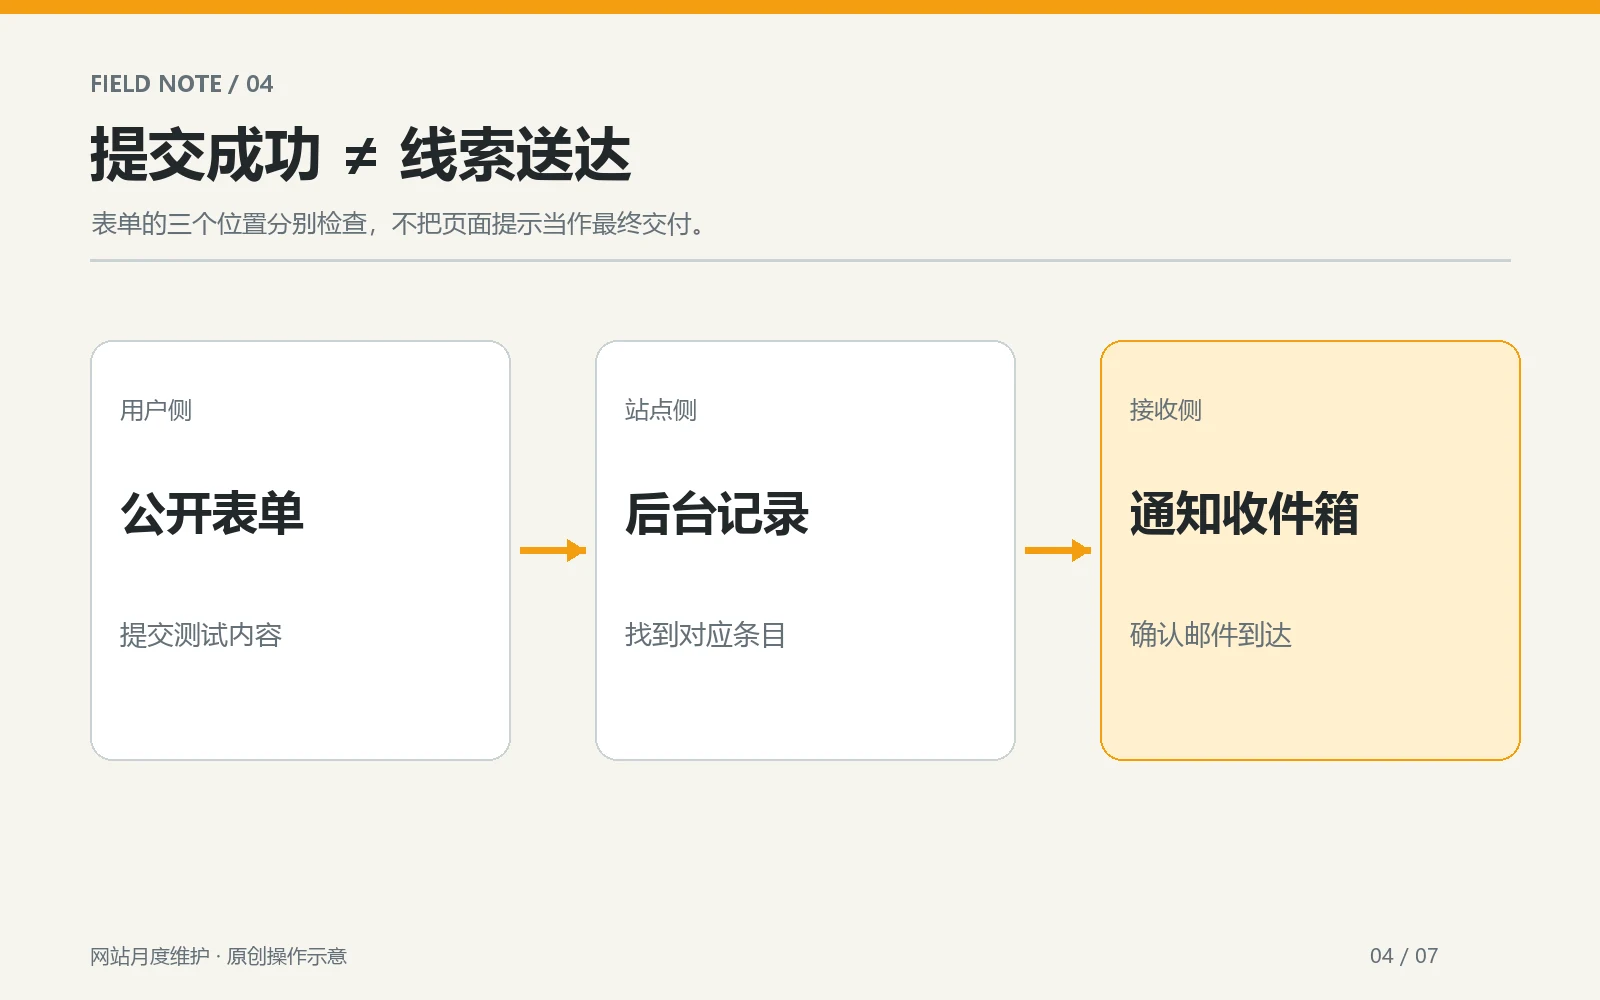Screen dimensions: 1600x1000
Task: Select the 提交测试内容 caption
Action: click(x=201, y=635)
